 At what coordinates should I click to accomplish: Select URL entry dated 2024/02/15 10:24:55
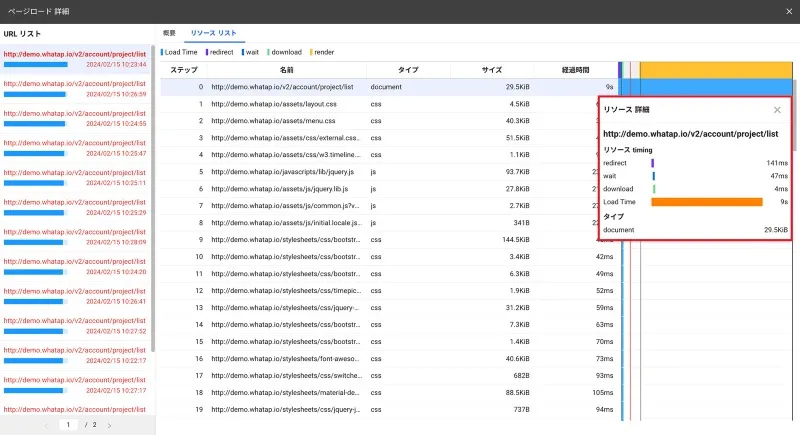pyautogui.click(x=75, y=118)
